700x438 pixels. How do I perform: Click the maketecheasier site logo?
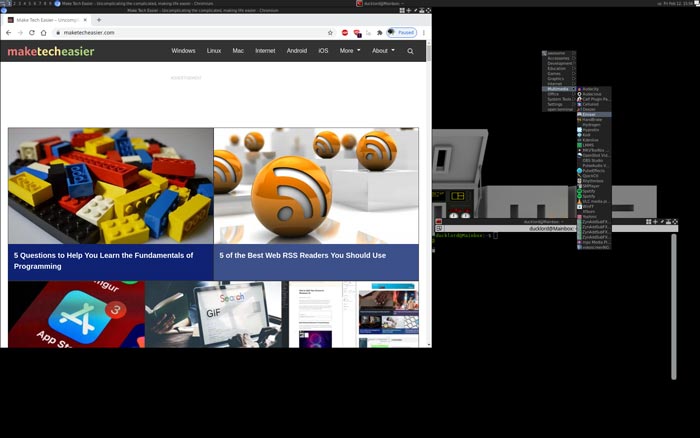click(51, 51)
